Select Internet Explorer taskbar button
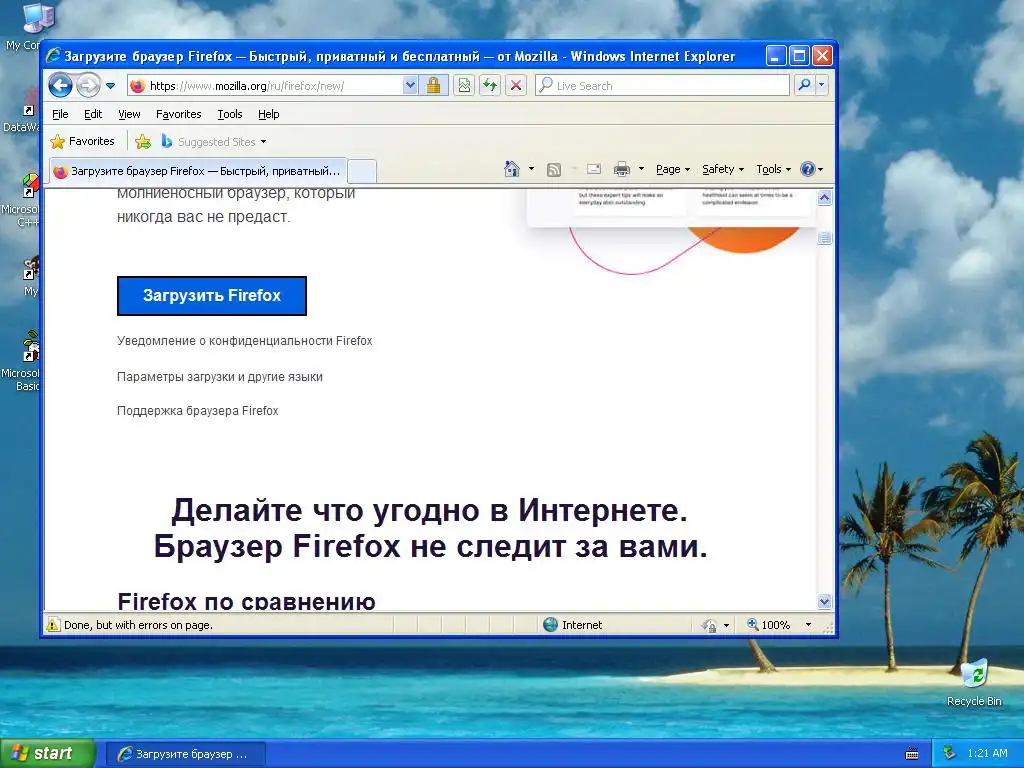The image size is (1024, 768). (185, 754)
